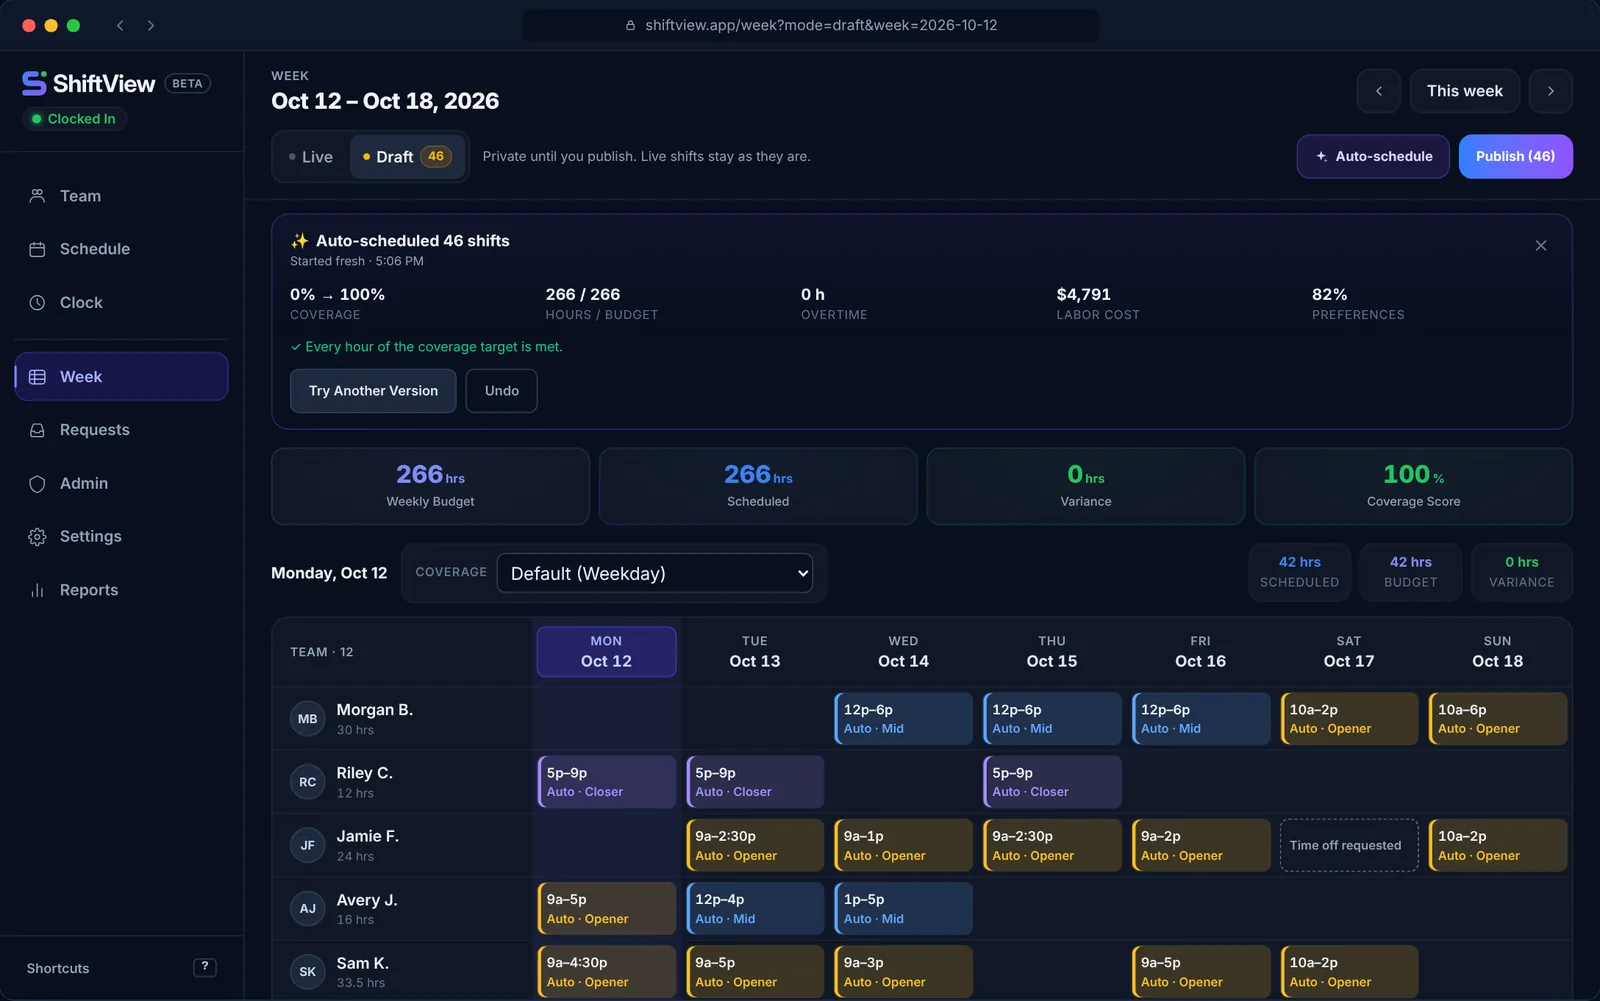Viewport: 1600px width, 1001px height.
Task: Open the Clock icon in sidebar
Action: (x=37, y=302)
